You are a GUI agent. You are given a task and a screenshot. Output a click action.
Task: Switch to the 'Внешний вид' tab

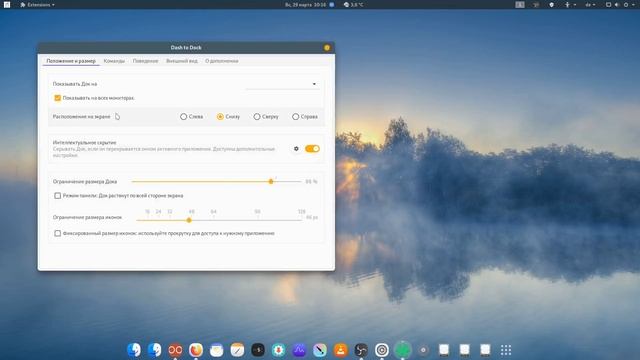[x=182, y=61]
